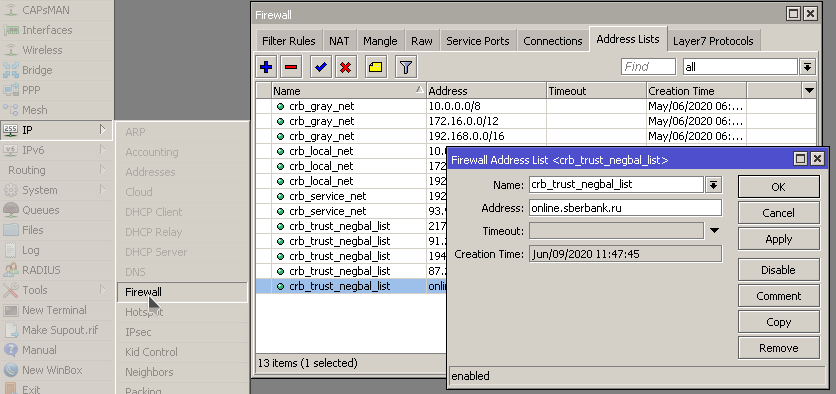Click the Name field crb_trust_negbal_list

(x=616, y=185)
